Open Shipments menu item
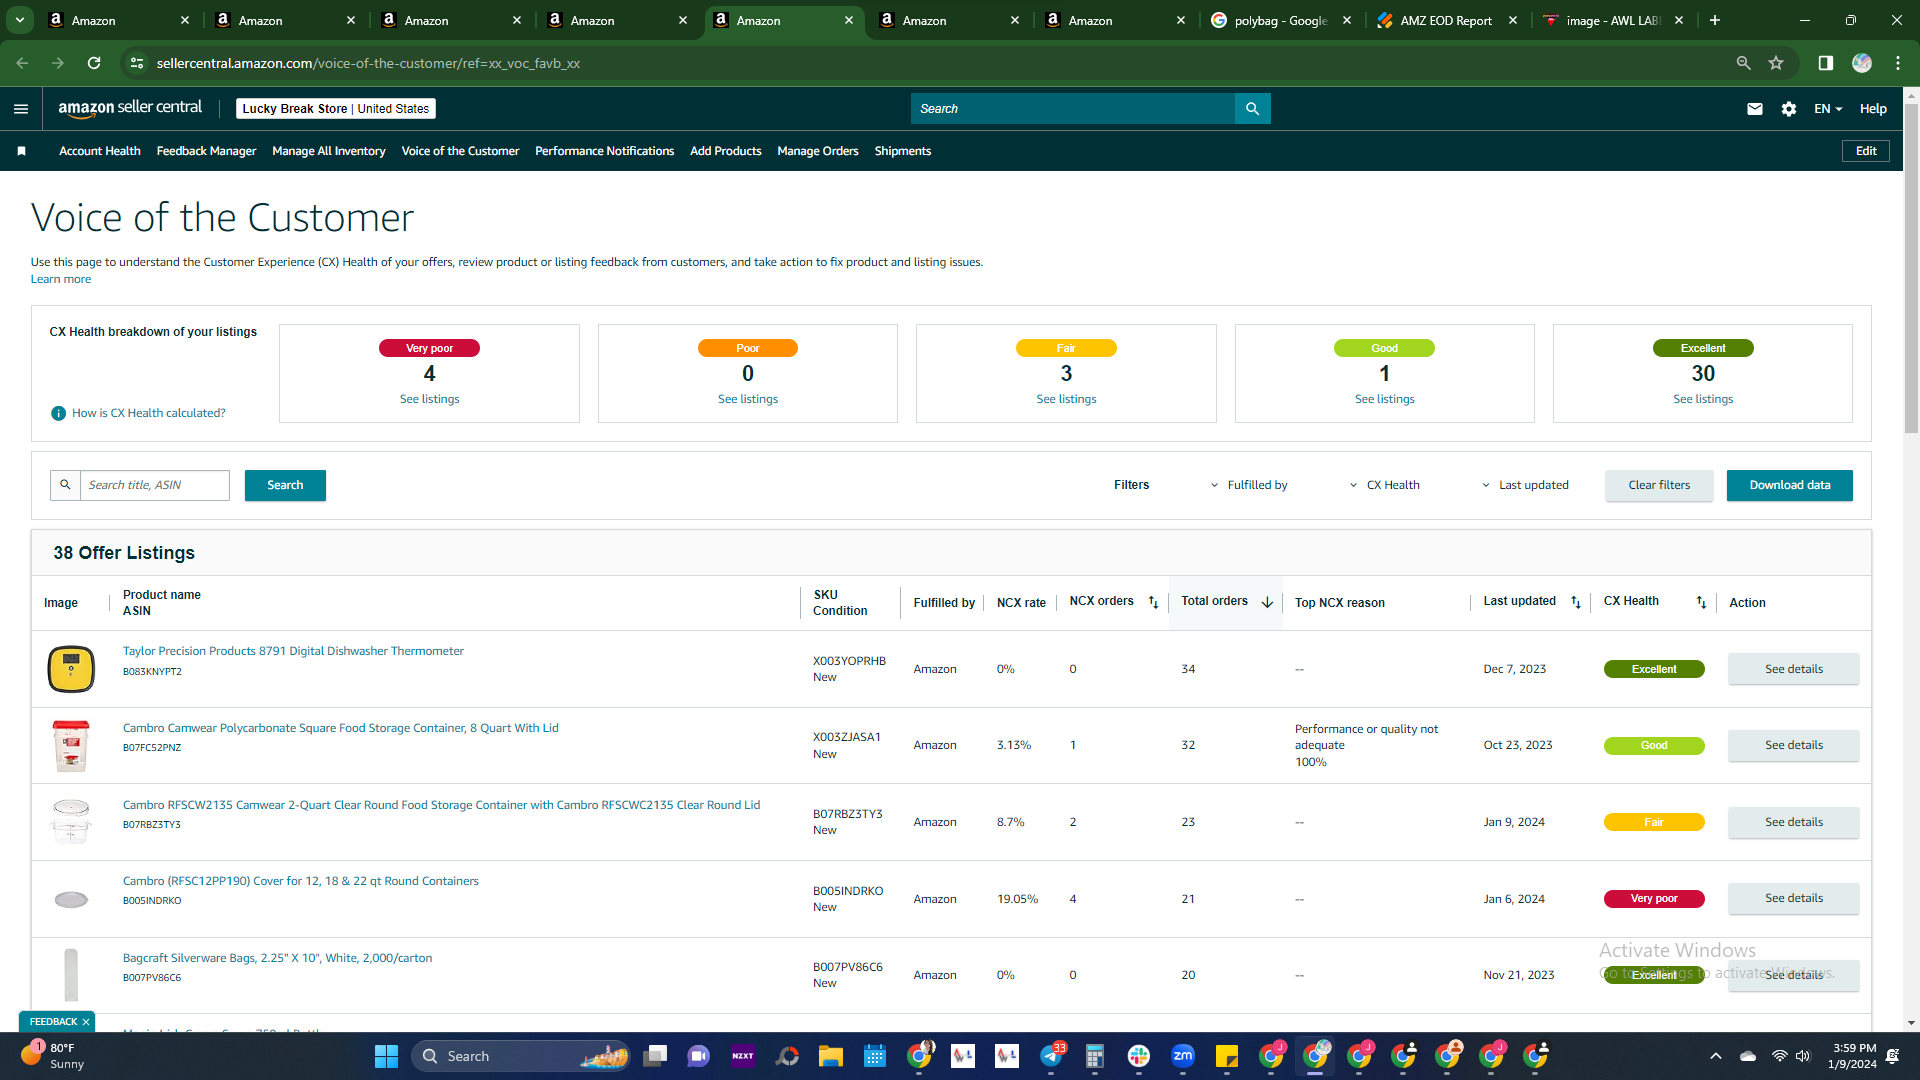Image resolution: width=1920 pixels, height=1080 pixels. tap(903, 151)
